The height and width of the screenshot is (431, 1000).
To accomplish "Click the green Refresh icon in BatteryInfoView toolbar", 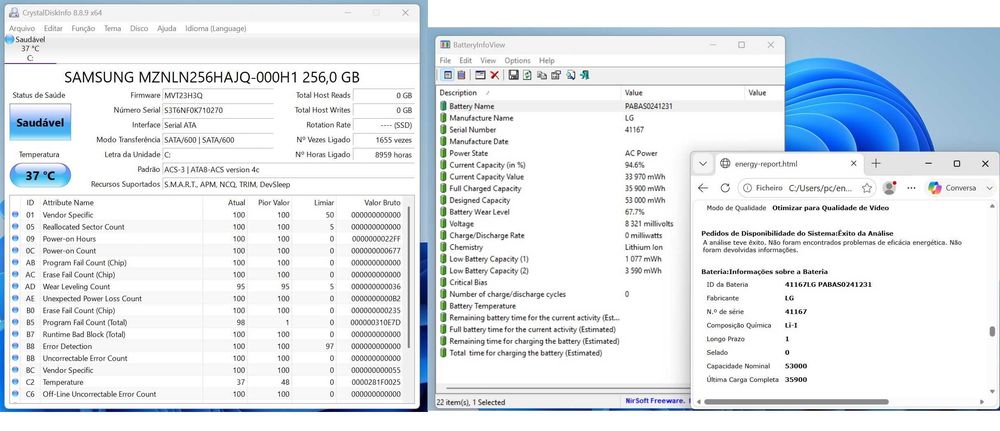I will pyautogui.click(x=527, y=75).
